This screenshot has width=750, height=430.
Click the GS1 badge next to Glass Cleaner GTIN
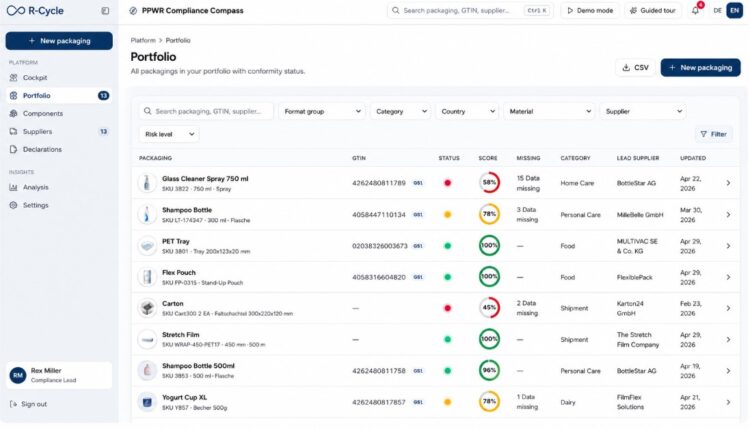click(418, 183)
